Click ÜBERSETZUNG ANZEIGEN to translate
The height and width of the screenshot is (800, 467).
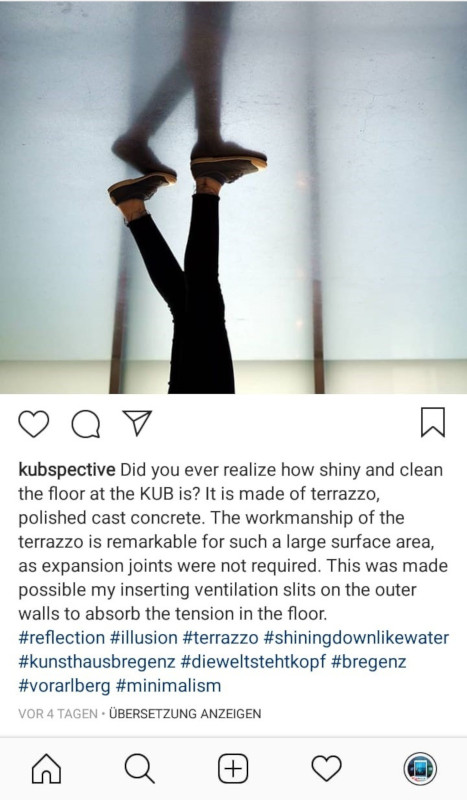click(x=185, y=713)
